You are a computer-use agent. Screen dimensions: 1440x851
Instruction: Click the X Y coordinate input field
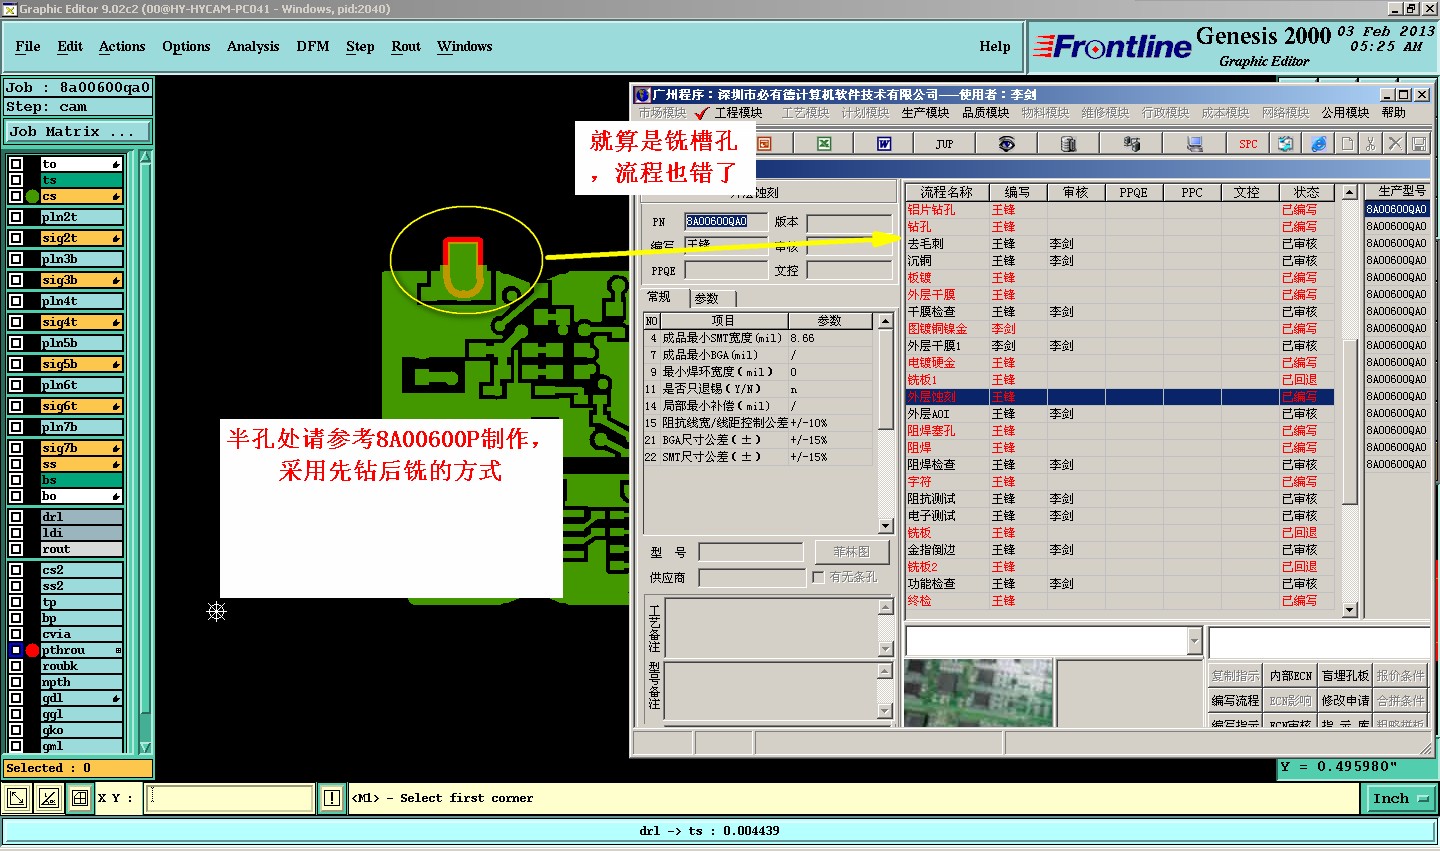click(230, 798)
